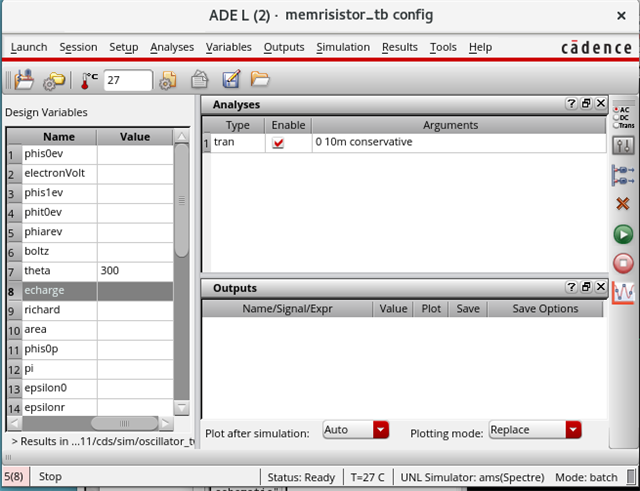Click theta value cell 300
The height and width of the screenshot is (491, 640).
pos(135,271)
